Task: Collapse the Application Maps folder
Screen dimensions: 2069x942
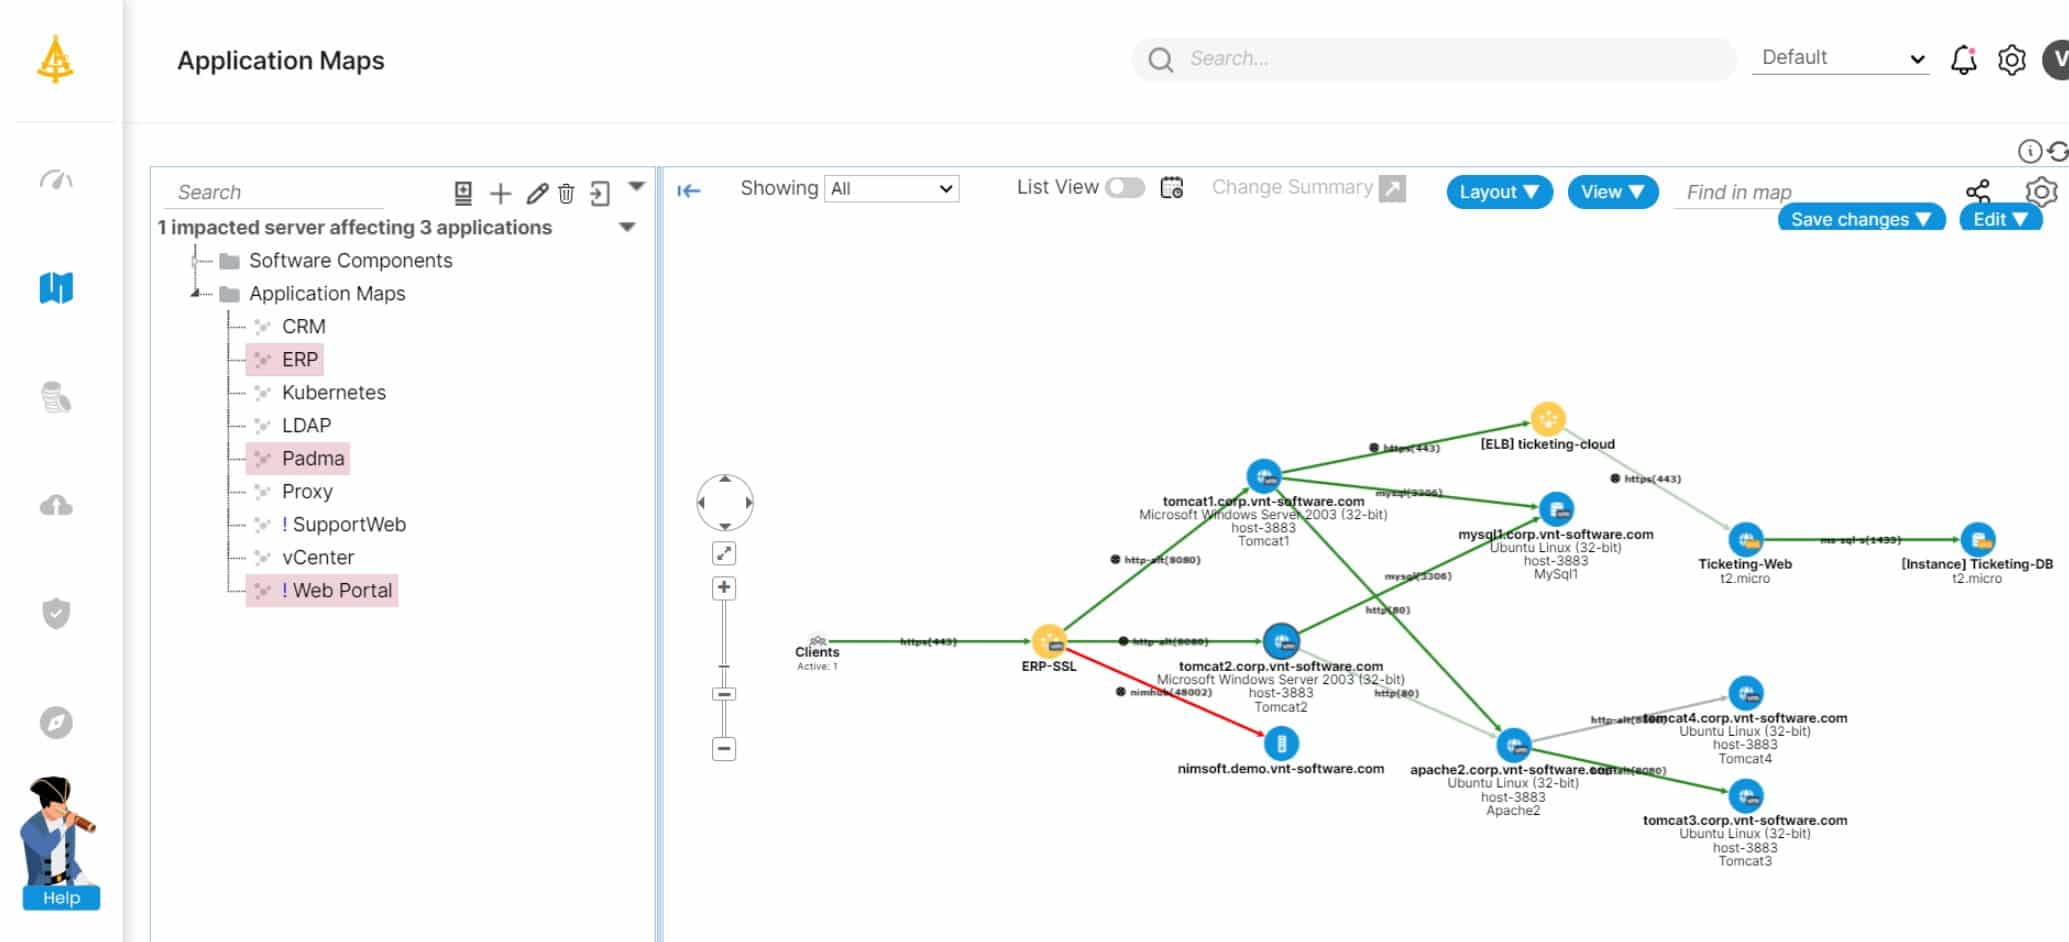Action: 196,293
